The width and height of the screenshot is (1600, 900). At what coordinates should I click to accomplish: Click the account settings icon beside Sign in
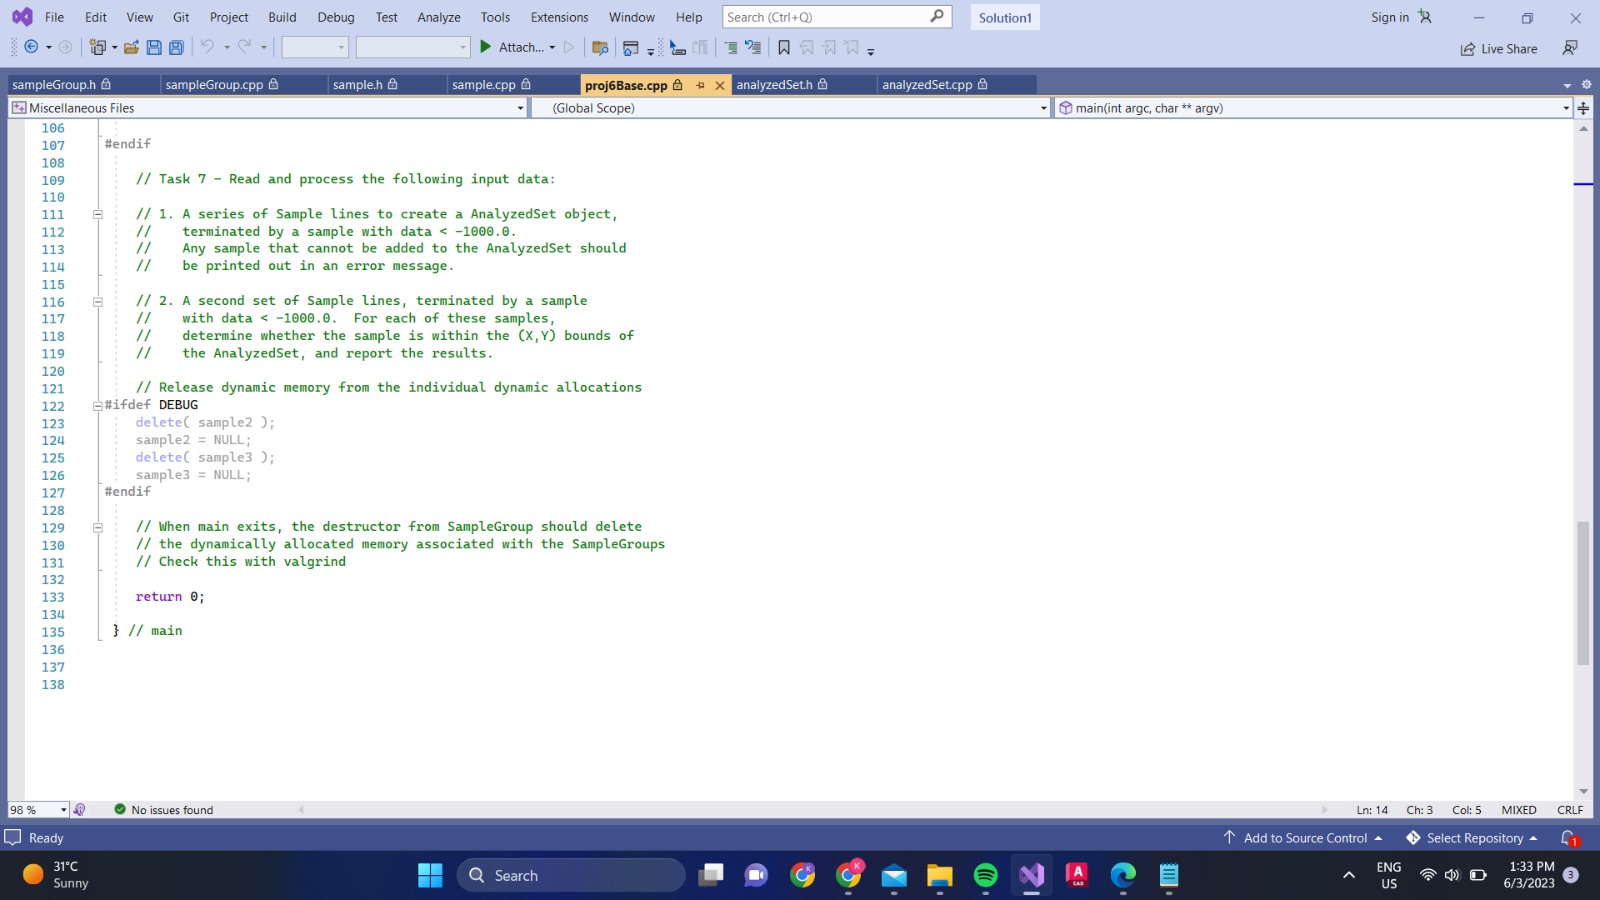point(1425,17)
